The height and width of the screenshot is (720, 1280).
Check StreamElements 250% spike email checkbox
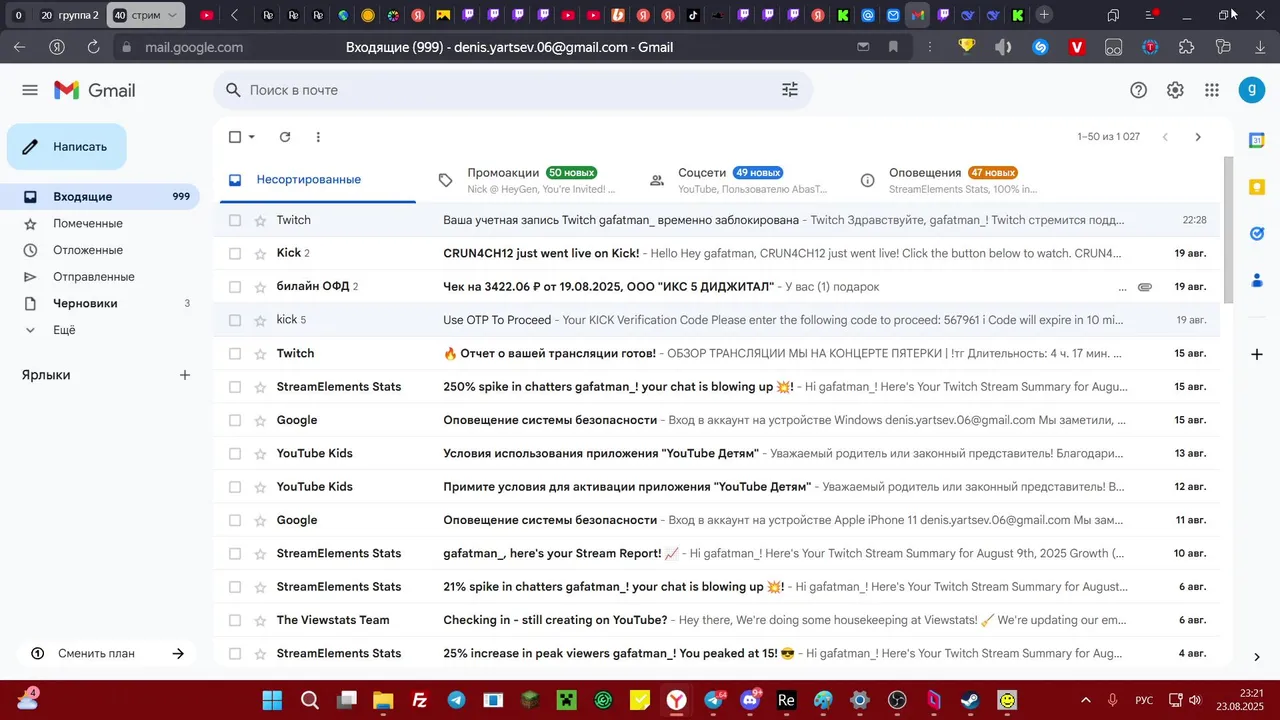tap(235, 387)
